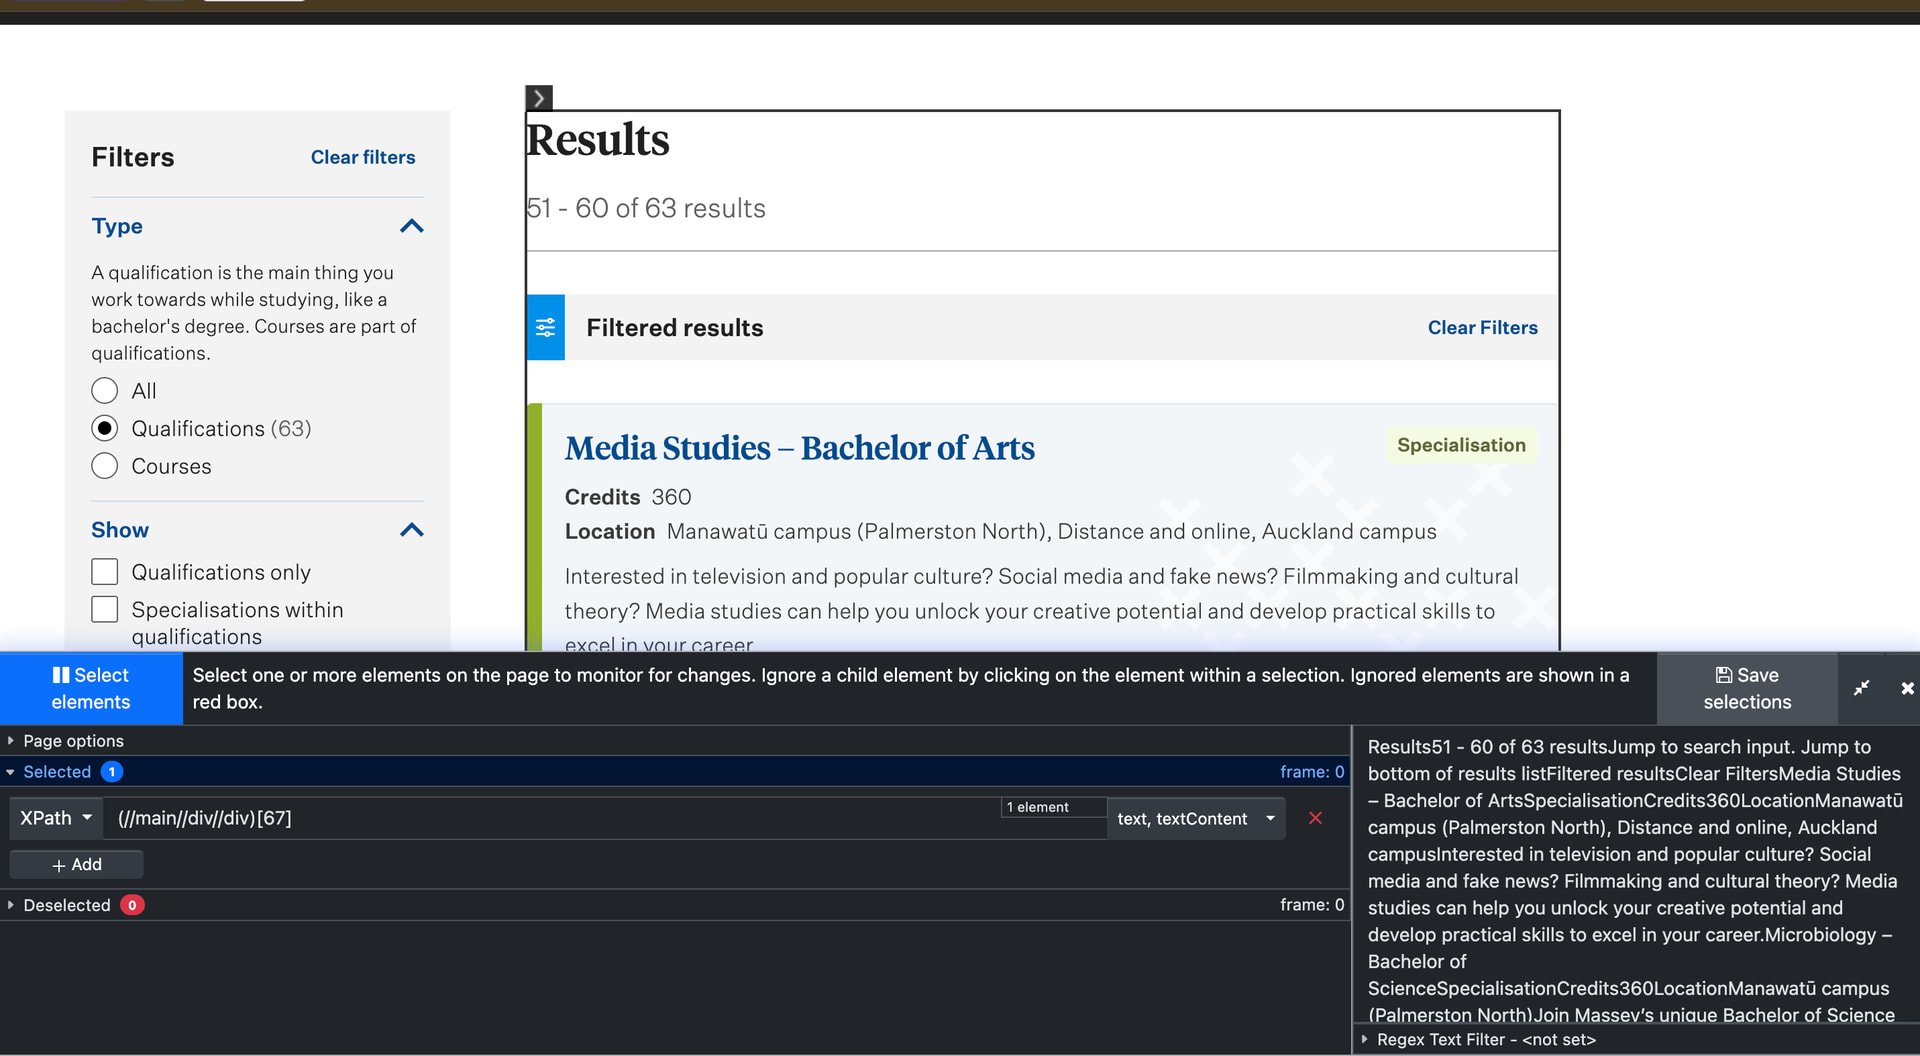
Task: Select the All radio button
Action: 105,391
